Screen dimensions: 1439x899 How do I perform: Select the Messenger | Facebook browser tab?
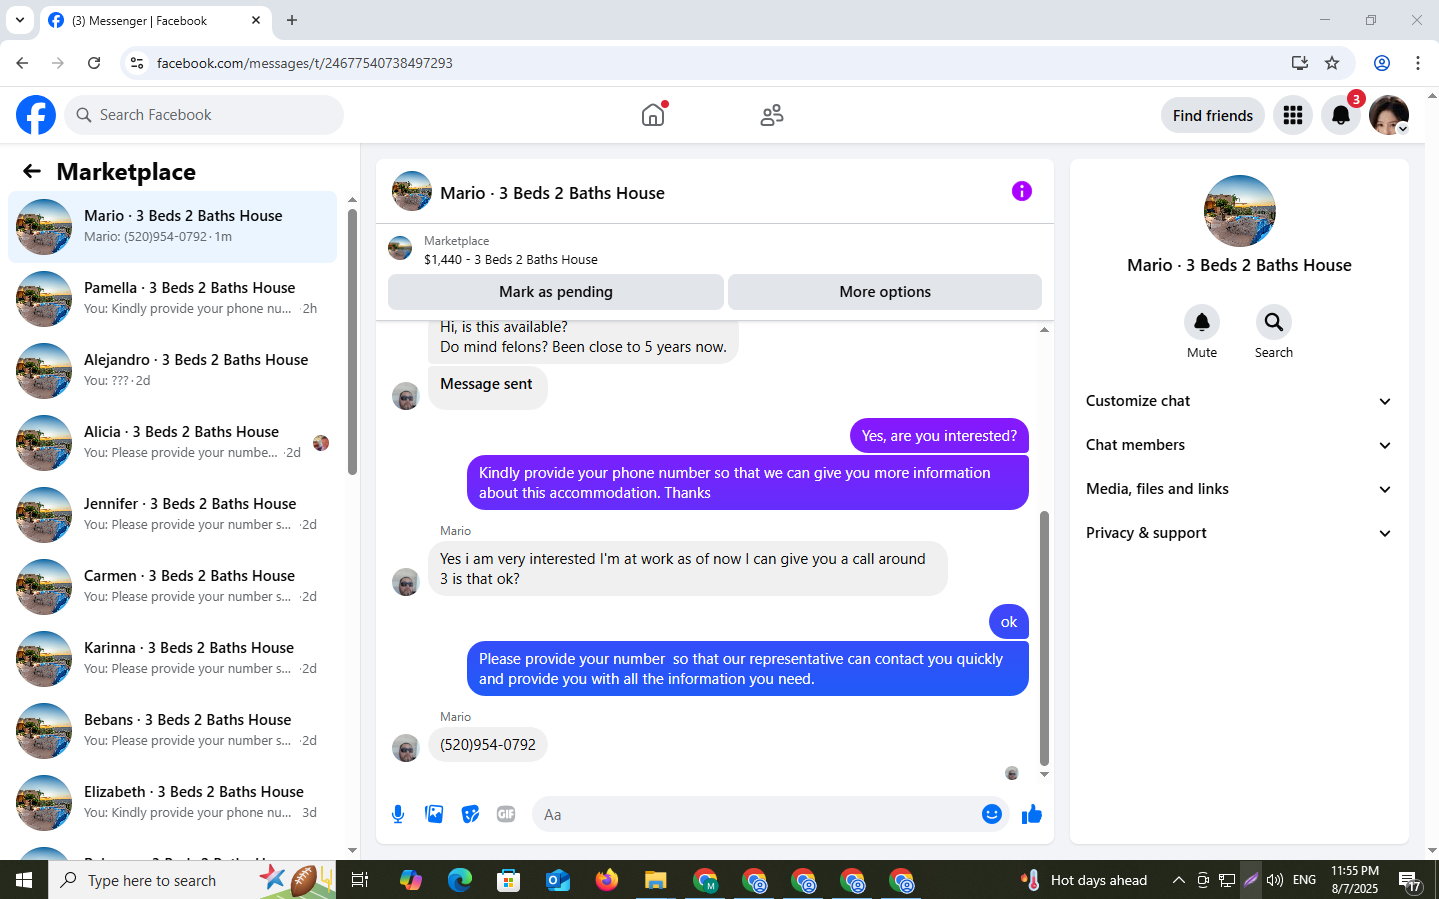tap(155, 20)
